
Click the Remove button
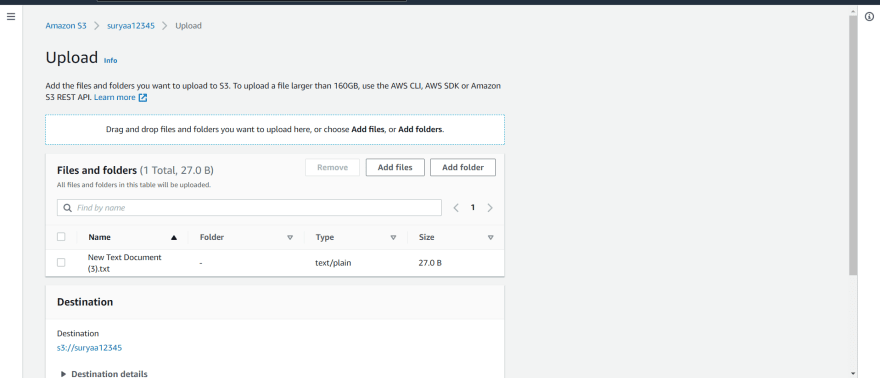tap(332, 167)
